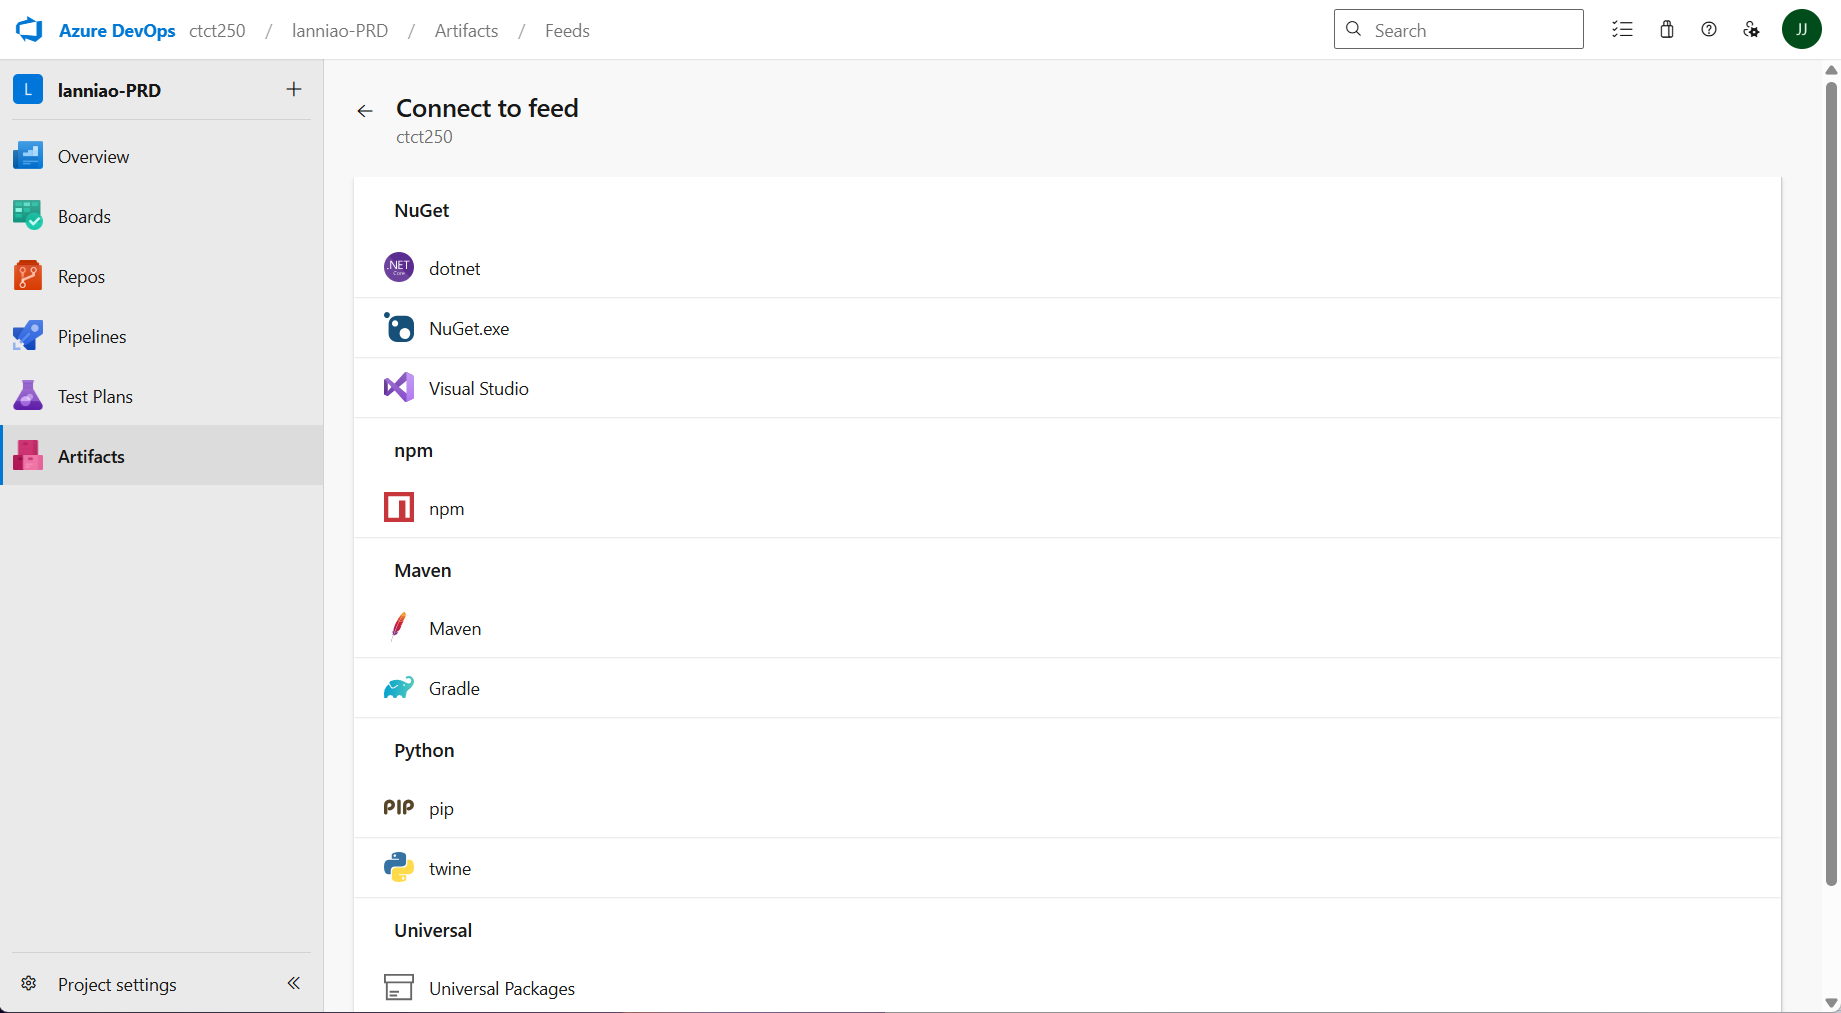Choose the twine Python option

(450, 869)
